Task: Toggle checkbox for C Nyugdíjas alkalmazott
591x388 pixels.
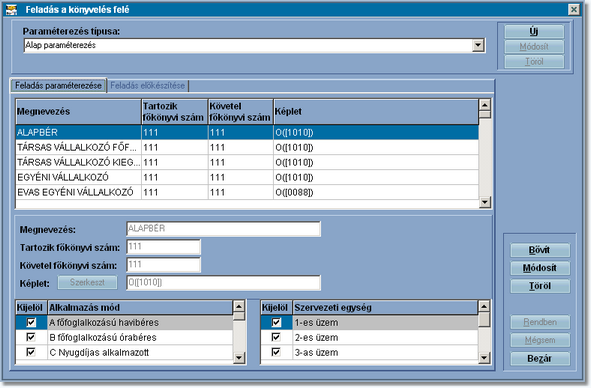Action: (x=31, y=352)
